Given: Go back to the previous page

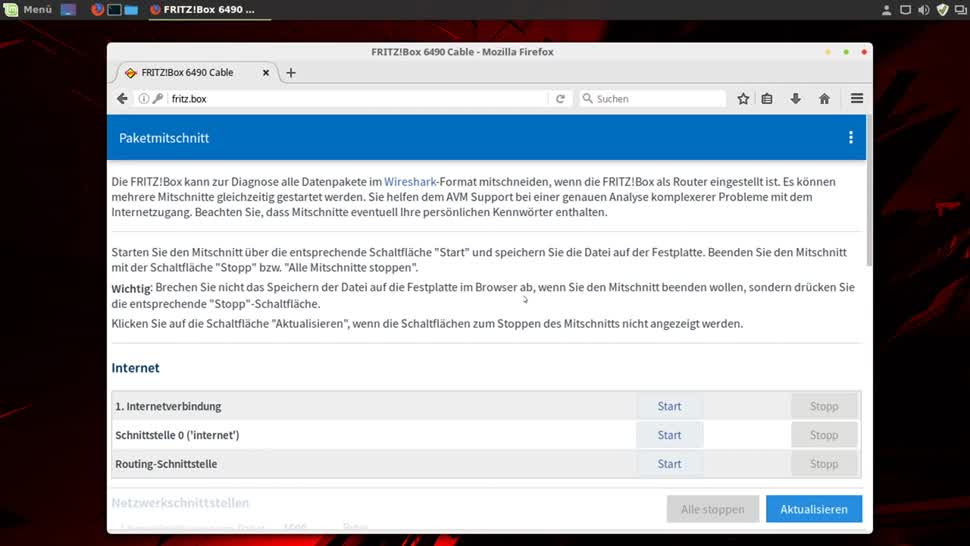Looking at the screenshot, I should pos(122,98).
